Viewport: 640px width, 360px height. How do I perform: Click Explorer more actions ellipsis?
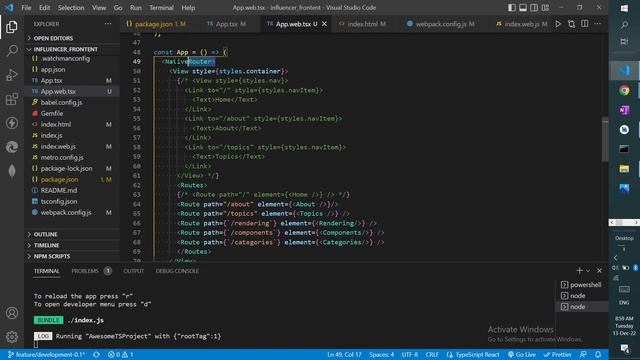point(108,24)
